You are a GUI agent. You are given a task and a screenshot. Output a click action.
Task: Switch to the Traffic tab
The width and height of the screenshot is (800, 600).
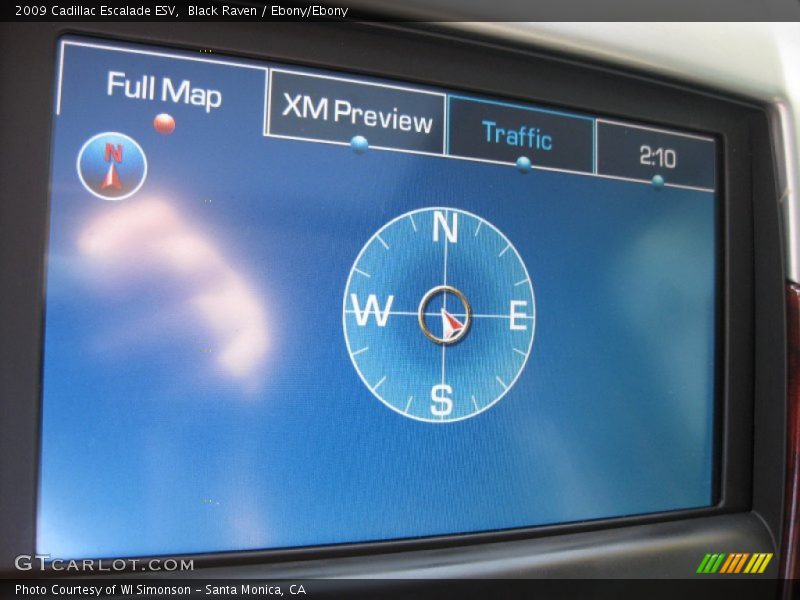point(520,134)
